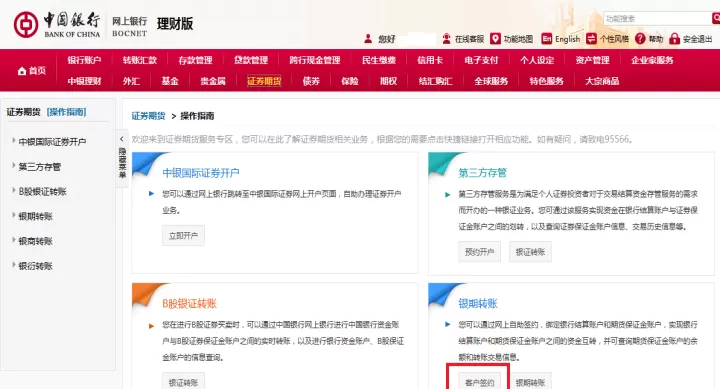This screenshot has height=389, width=720.
Task: Expand B股银证转账 in the sidebar
Action: point(42,192)
